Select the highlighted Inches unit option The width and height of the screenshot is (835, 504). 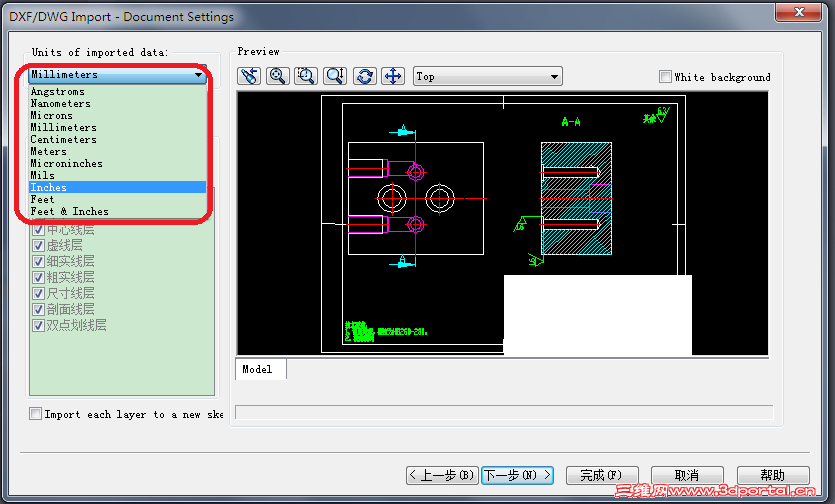[117, 188]
